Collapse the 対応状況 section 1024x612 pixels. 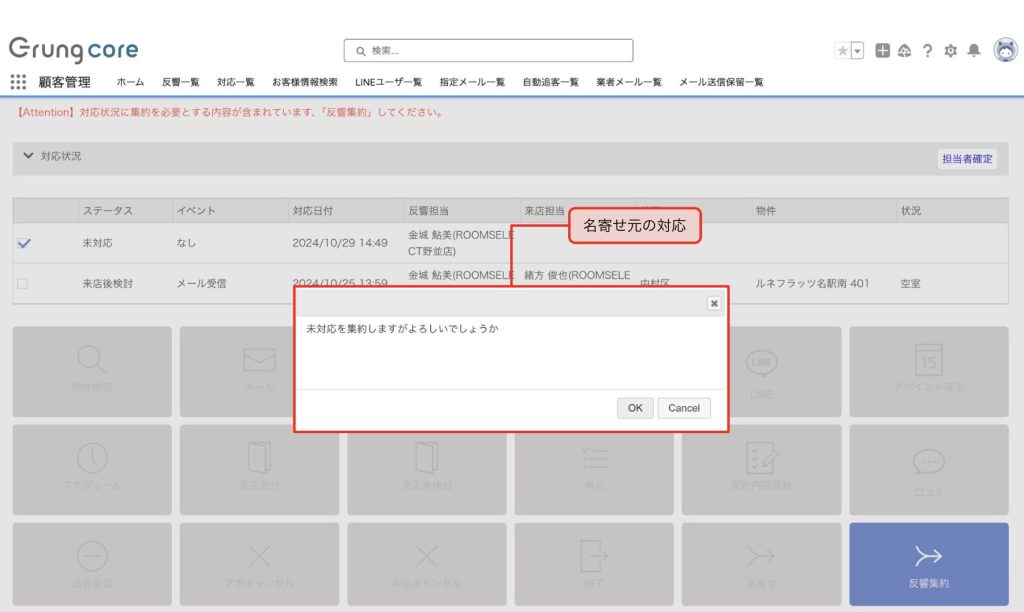pyautogui.click(x=28, y=157)
